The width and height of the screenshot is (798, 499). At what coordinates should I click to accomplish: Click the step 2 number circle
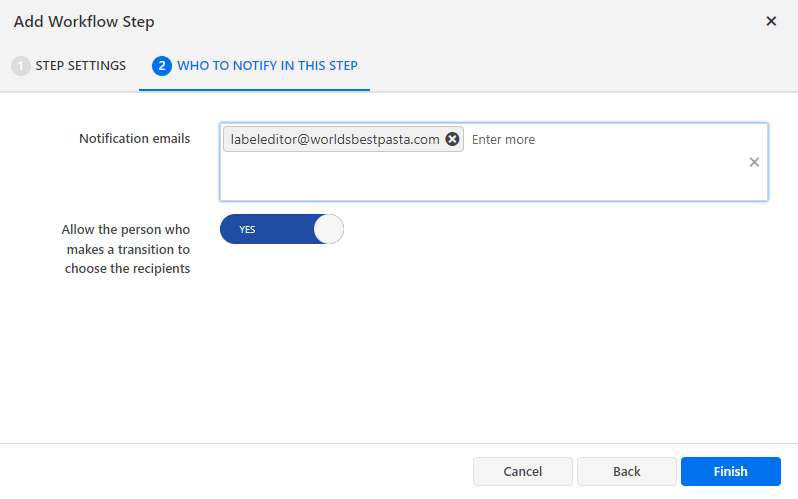click(162, 66)
